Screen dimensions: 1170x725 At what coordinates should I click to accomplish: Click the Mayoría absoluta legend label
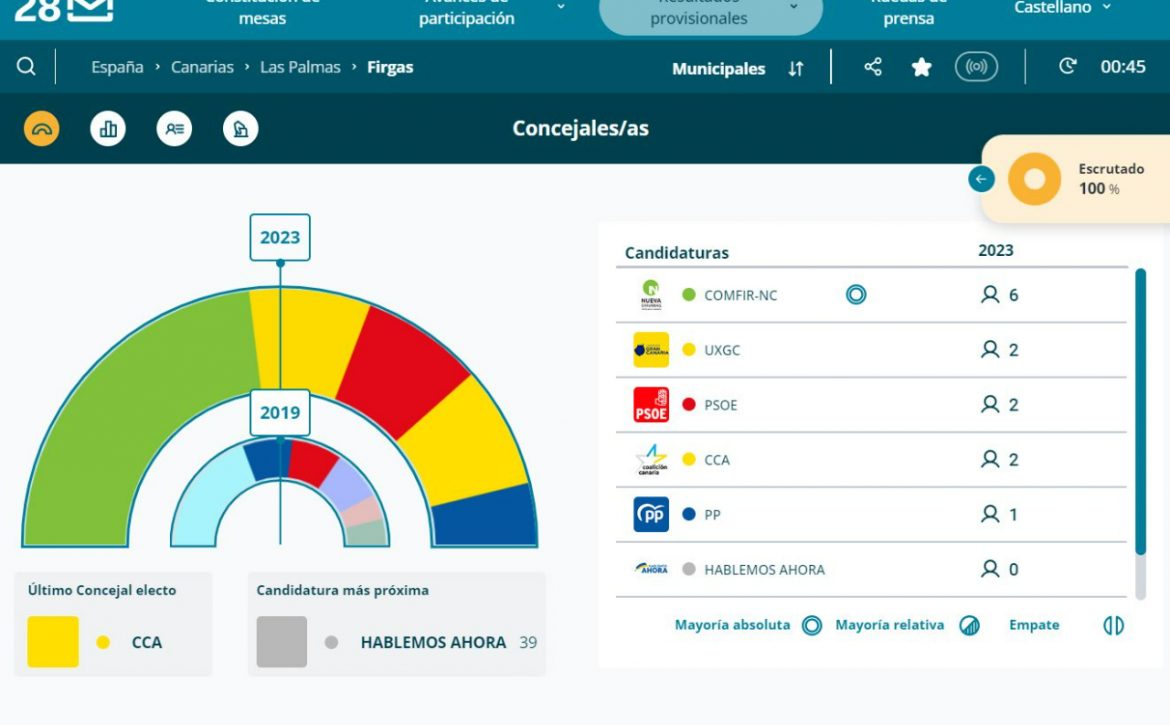732,625
